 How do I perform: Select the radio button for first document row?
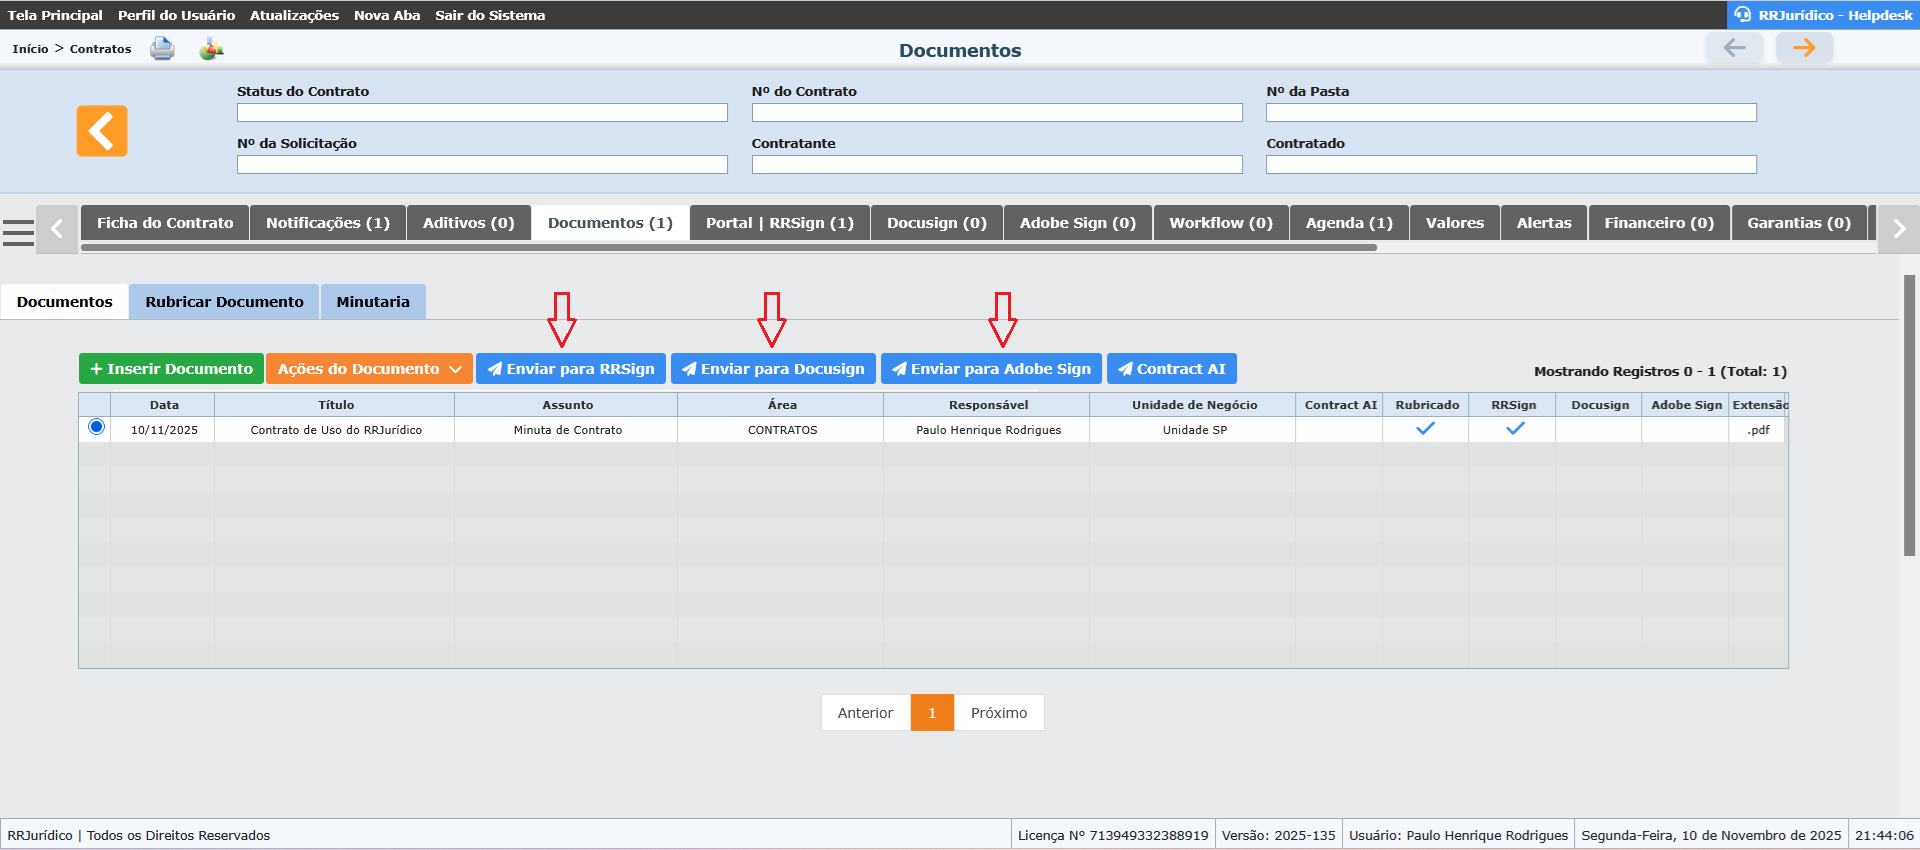tap(96, 428)
